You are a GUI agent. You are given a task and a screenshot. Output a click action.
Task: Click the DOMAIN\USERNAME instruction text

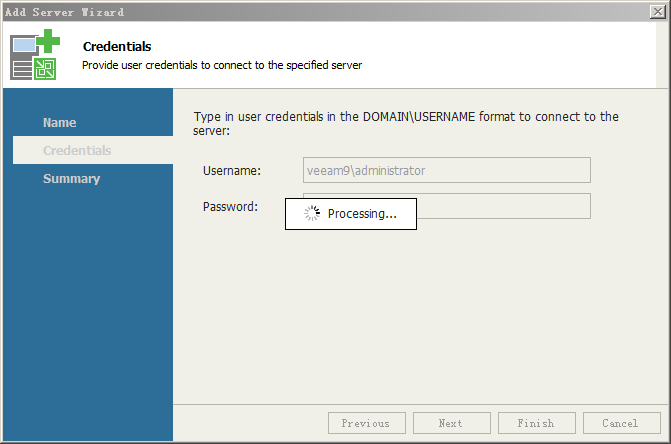406,123
